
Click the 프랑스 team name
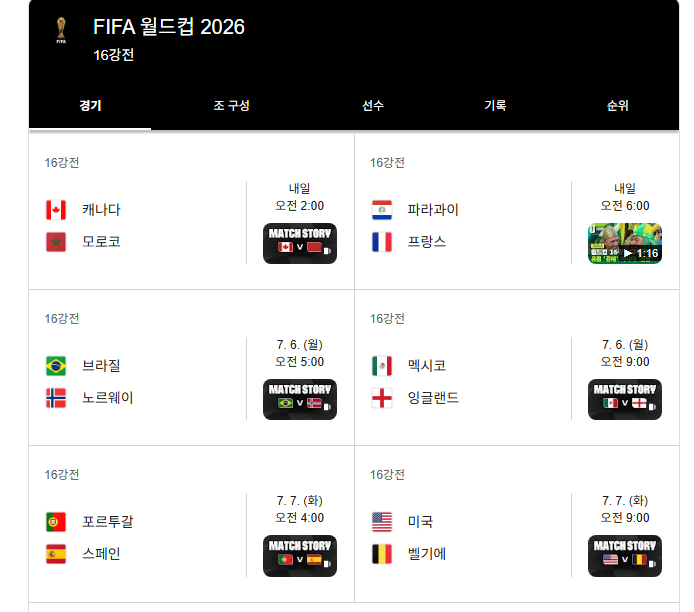pyautogui.click(x=427, y=242)
